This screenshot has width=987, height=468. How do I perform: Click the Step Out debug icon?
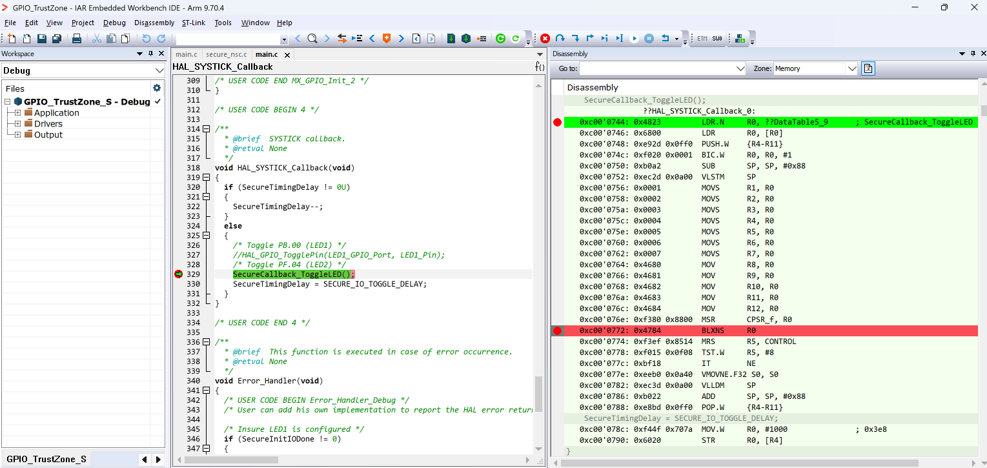590,38
